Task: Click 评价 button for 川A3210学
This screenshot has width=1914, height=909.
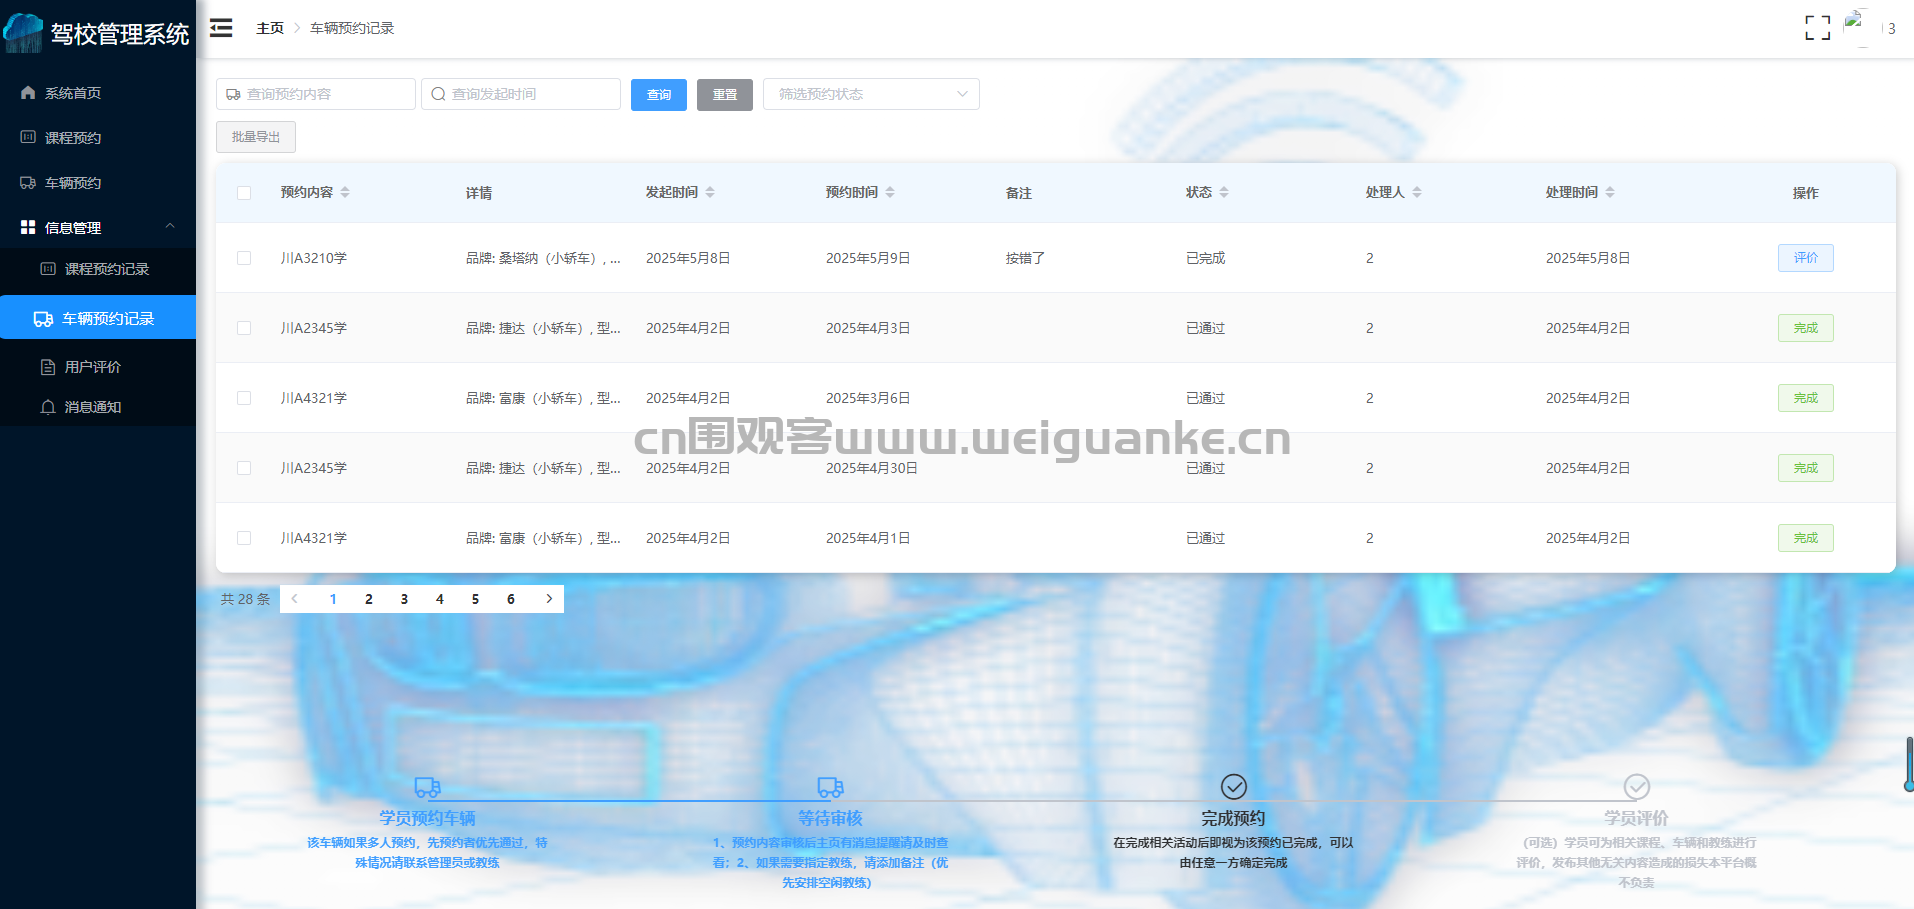Action: 1806,258
